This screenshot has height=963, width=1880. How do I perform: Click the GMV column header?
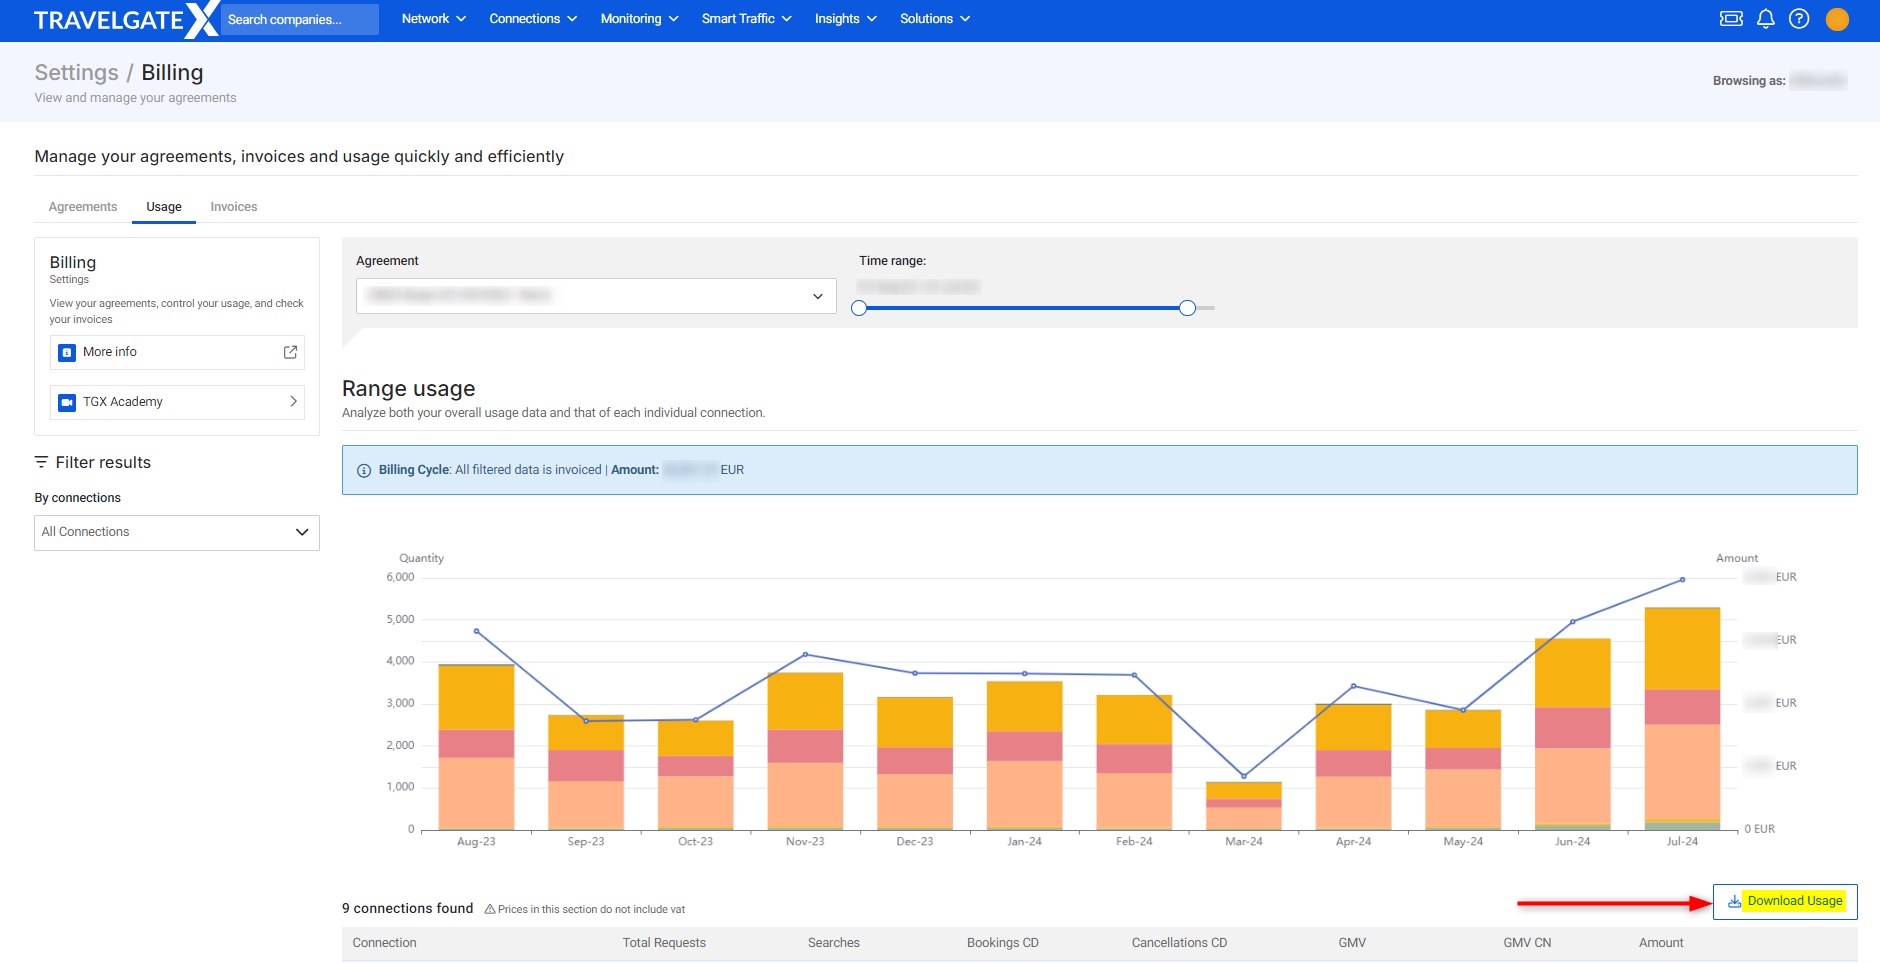coord(1352,943)
